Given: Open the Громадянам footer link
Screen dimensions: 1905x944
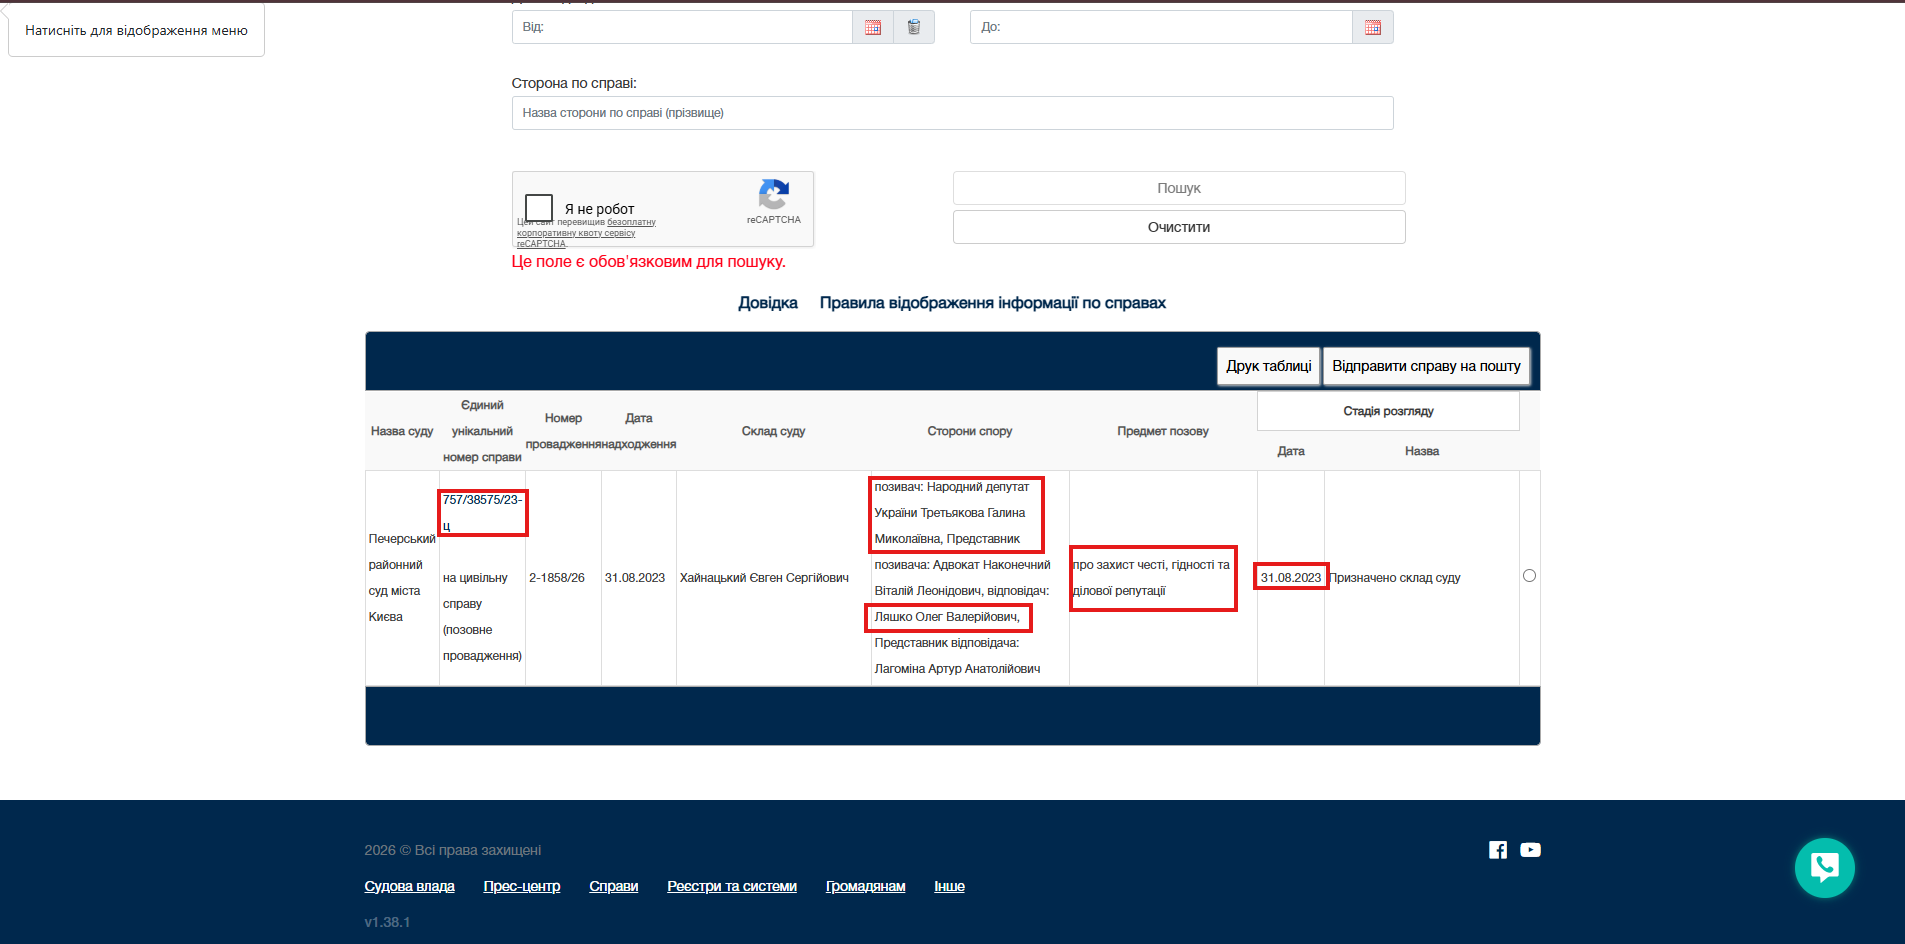Looking at the screenshot, I should click(x=866, y=886).
